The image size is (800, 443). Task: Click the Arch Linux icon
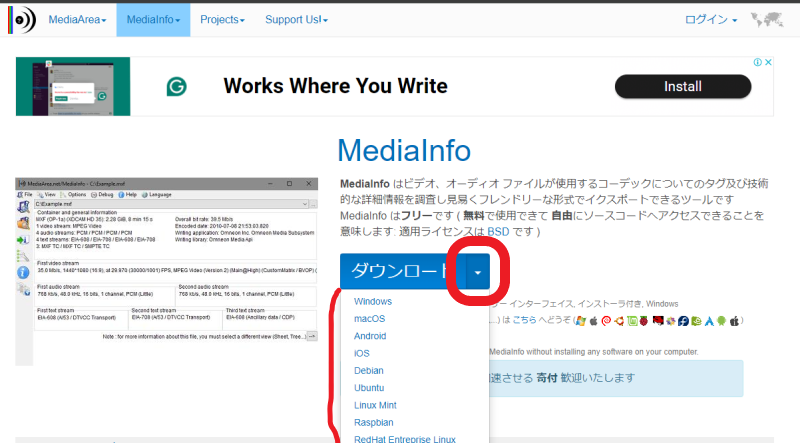[x=709, y=321]
